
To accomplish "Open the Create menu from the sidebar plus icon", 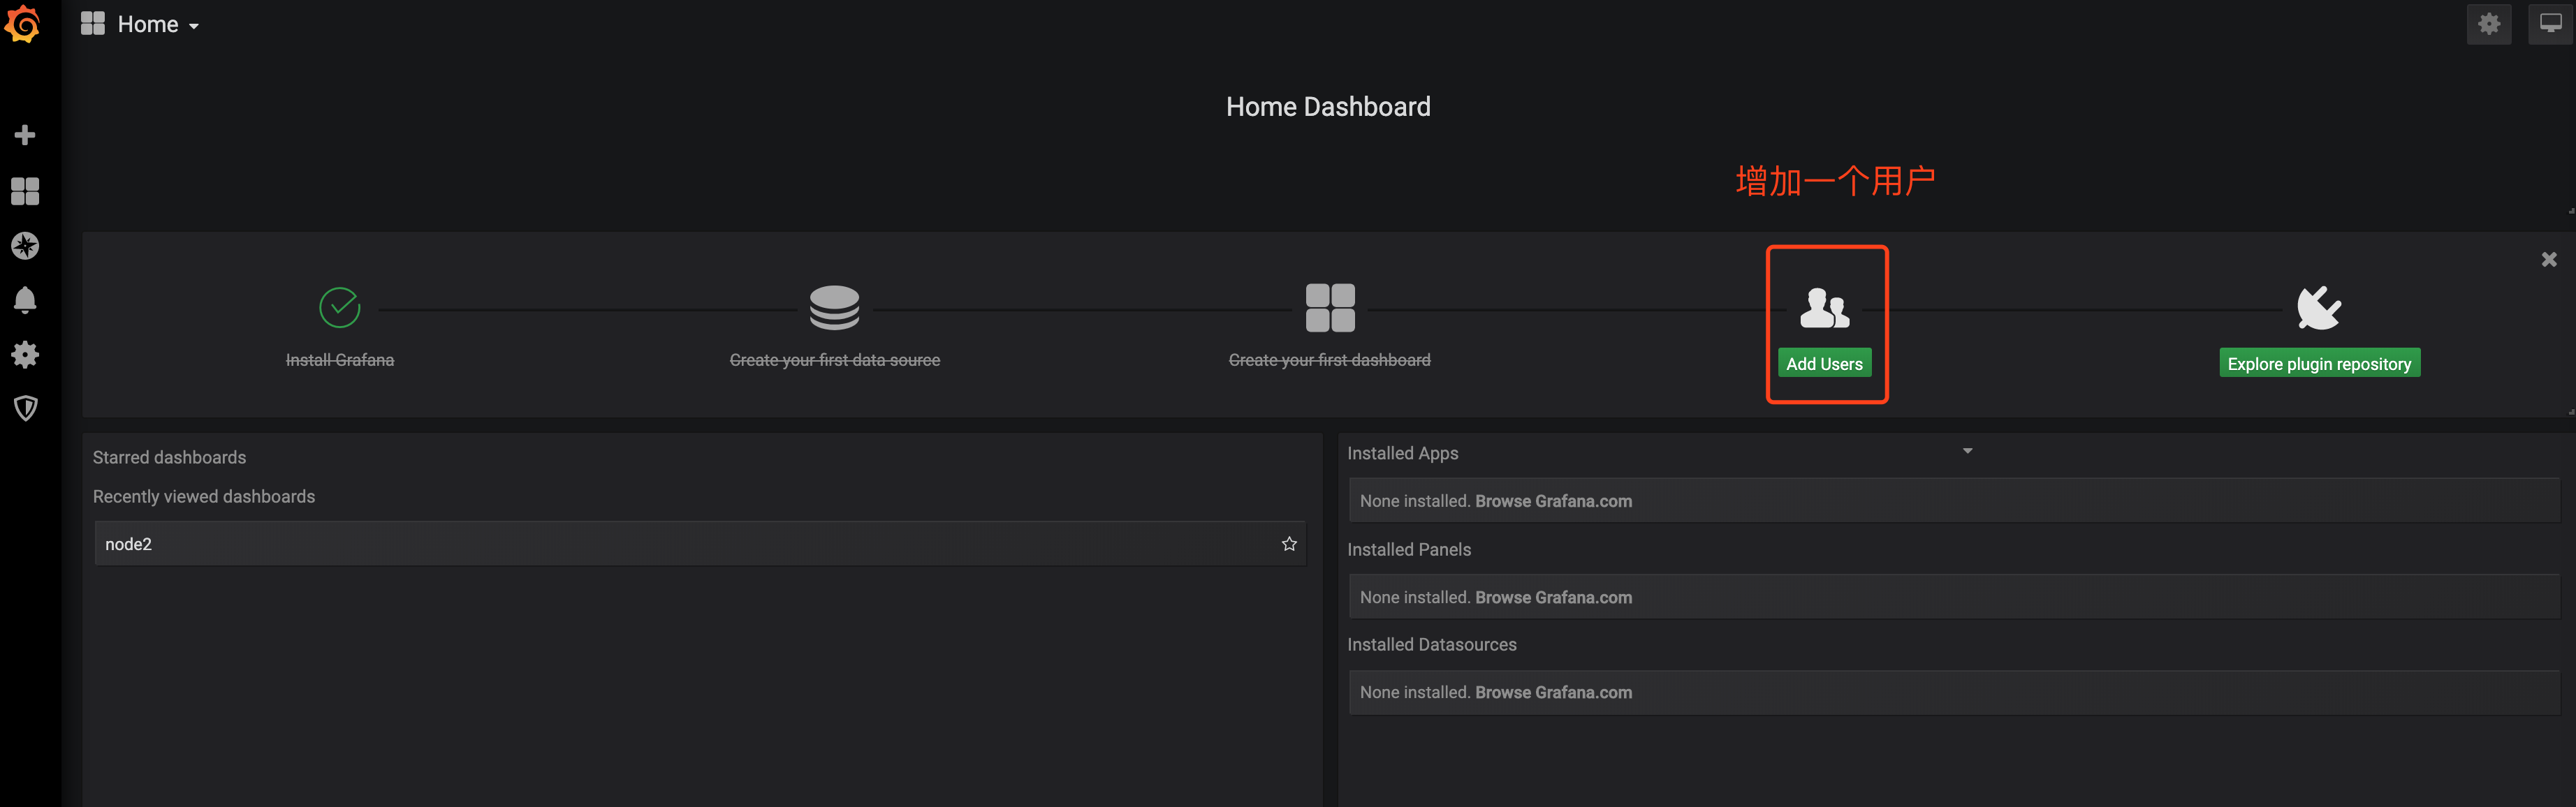I will 24,134.
